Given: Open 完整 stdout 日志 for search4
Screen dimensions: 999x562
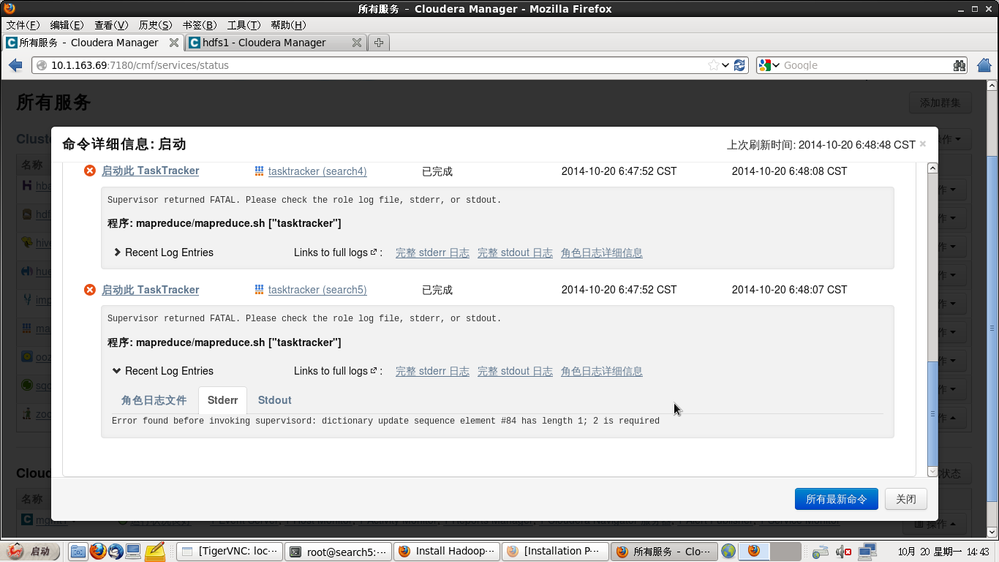Looking at the screenshot, I should 515,253.
